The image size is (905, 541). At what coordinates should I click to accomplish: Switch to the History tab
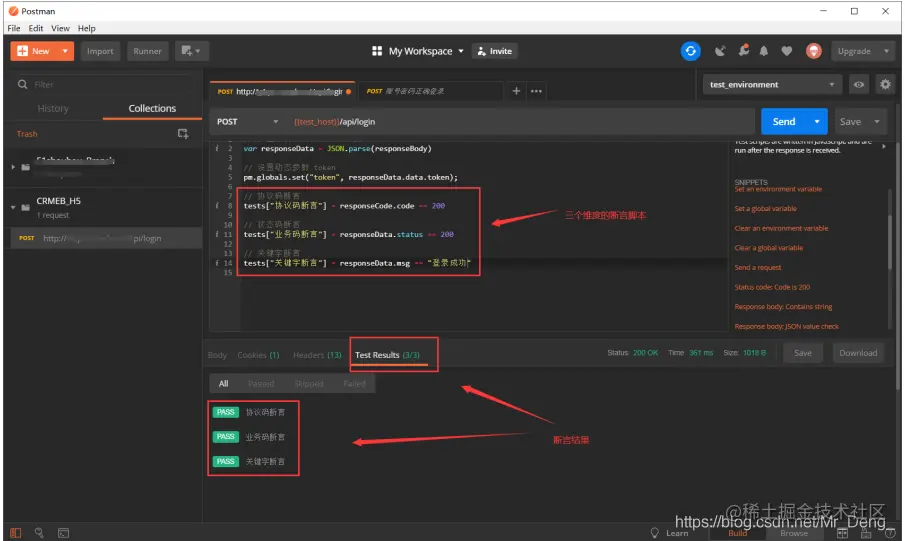pyautogui.click(x=53, y=108)
